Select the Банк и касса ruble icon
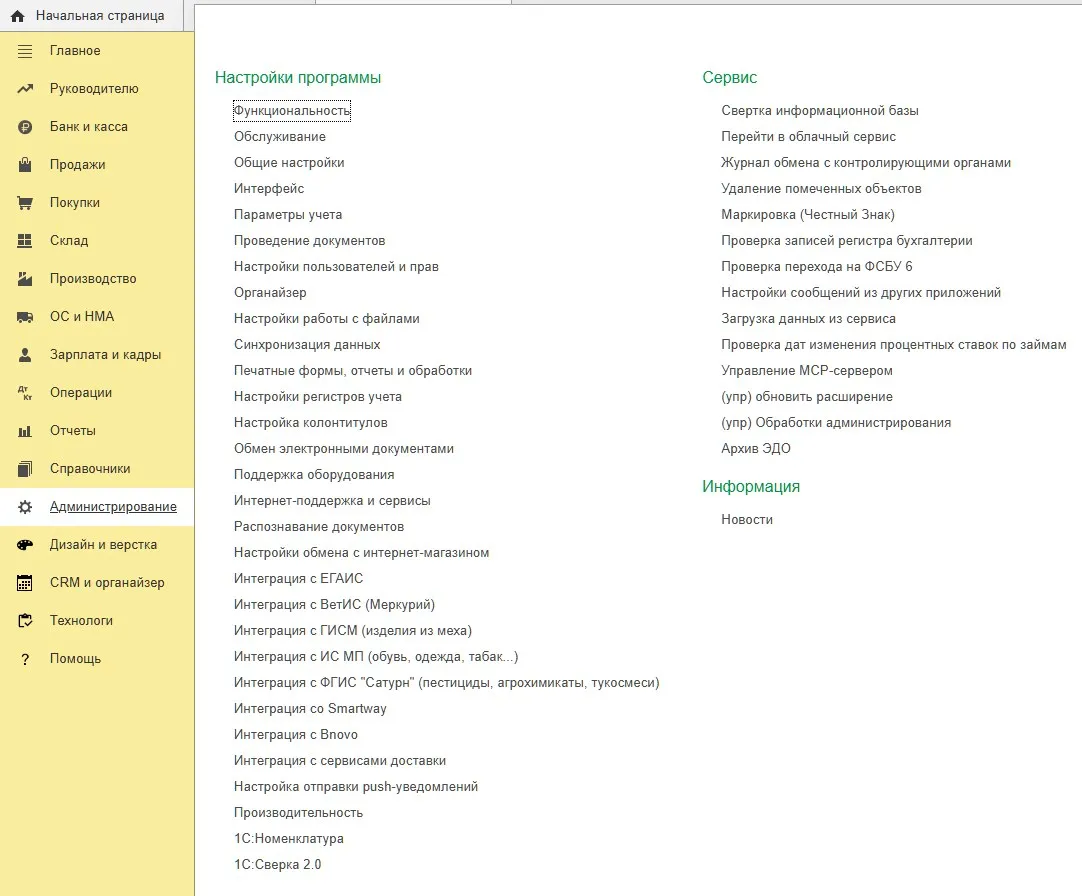 pyautogui.click(x=25, y=127)
